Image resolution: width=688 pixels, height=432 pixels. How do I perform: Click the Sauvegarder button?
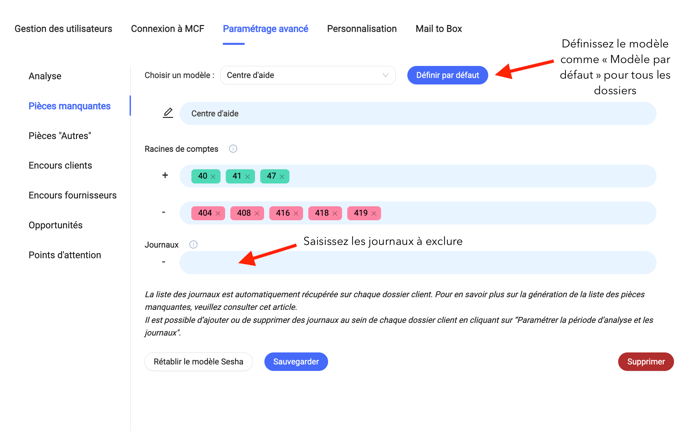[x=296, y=362]
